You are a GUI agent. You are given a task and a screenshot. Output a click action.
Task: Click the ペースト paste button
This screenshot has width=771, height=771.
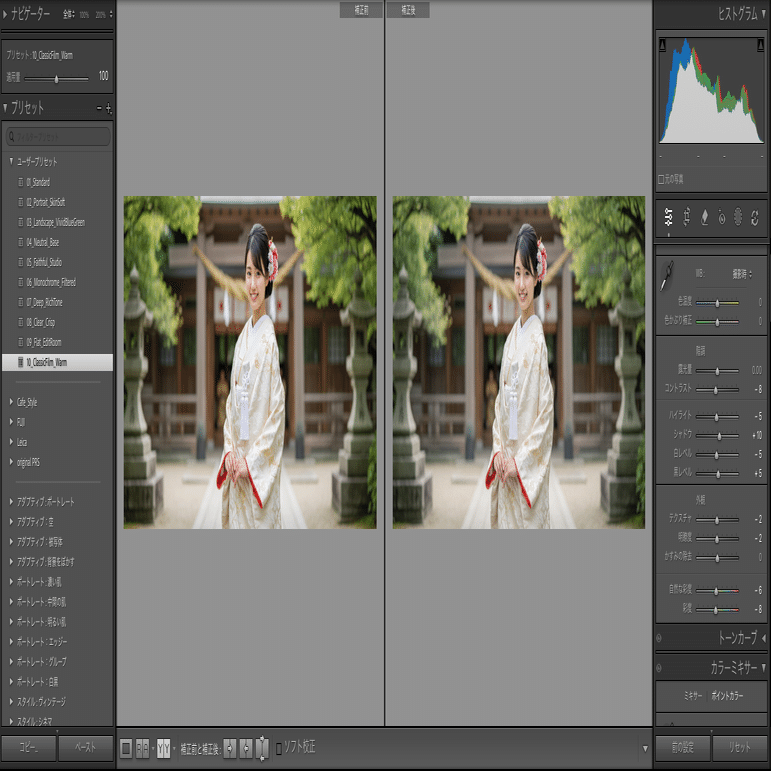tap(86, 748)
